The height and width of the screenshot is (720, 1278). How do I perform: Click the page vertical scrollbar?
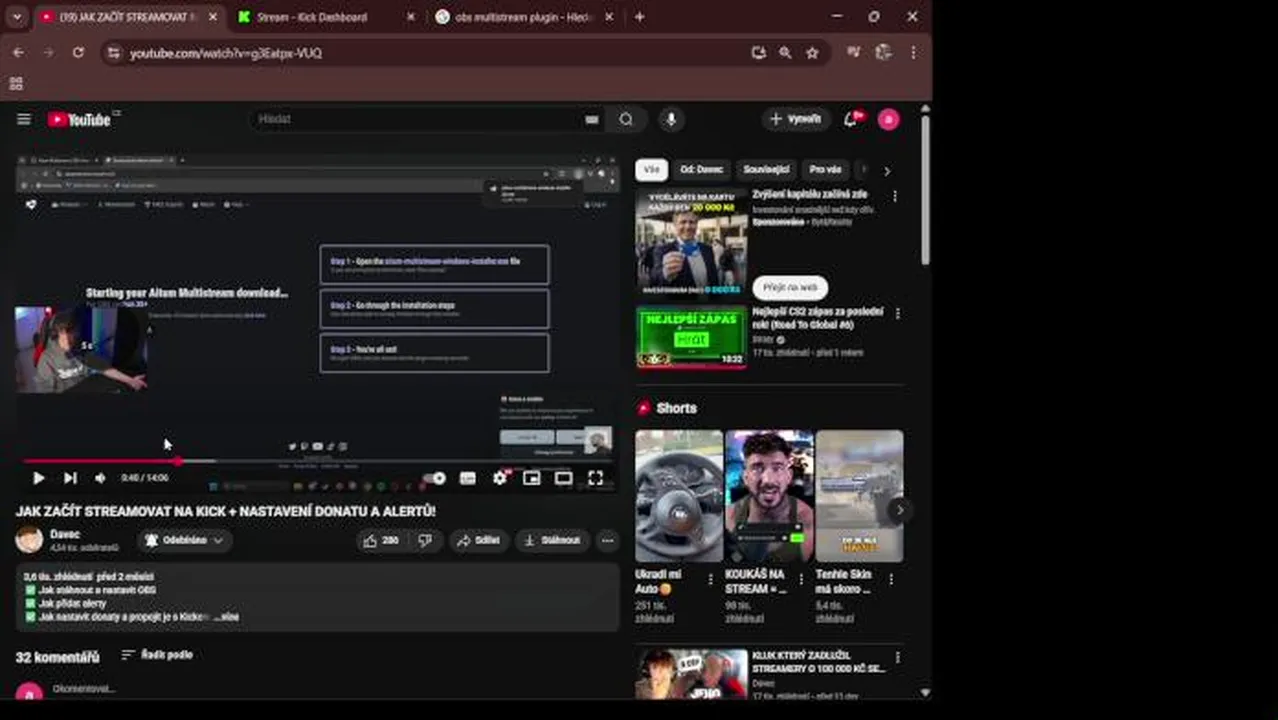[925, 190]
